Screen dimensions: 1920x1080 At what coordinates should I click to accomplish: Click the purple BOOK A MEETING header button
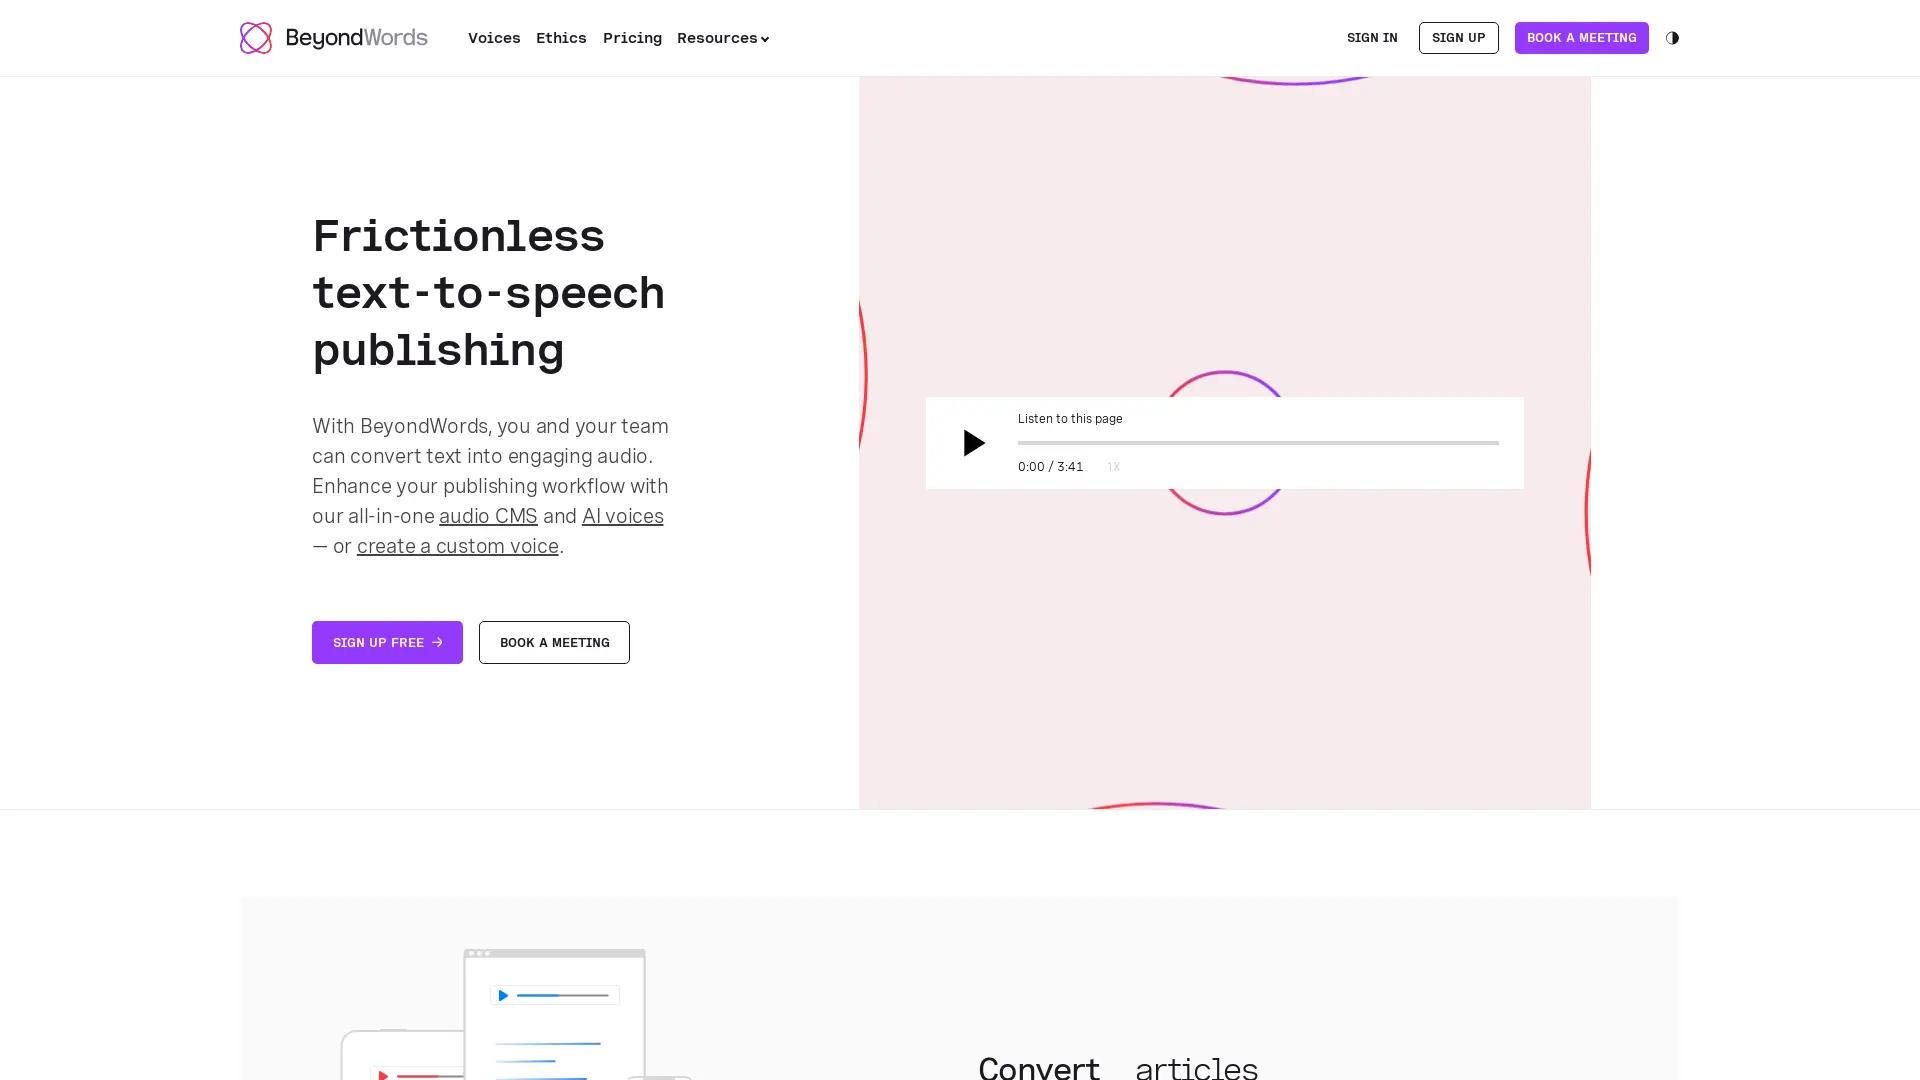[1581, 38]
